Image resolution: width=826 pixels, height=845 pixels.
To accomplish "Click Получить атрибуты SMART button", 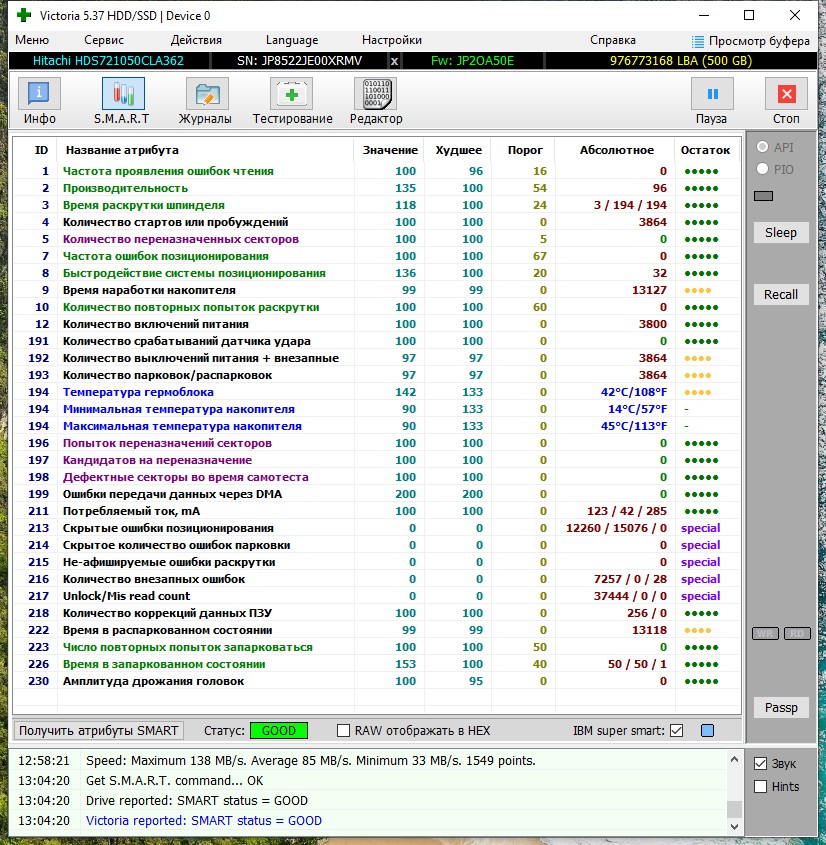I will pyautogui.click(x=99, y=731).
